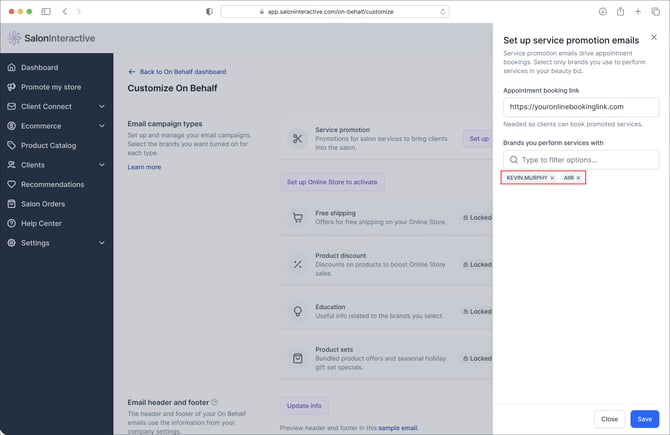Expand the Client Connect chevron
Screen dimensions: 670x435
(102, 106)
